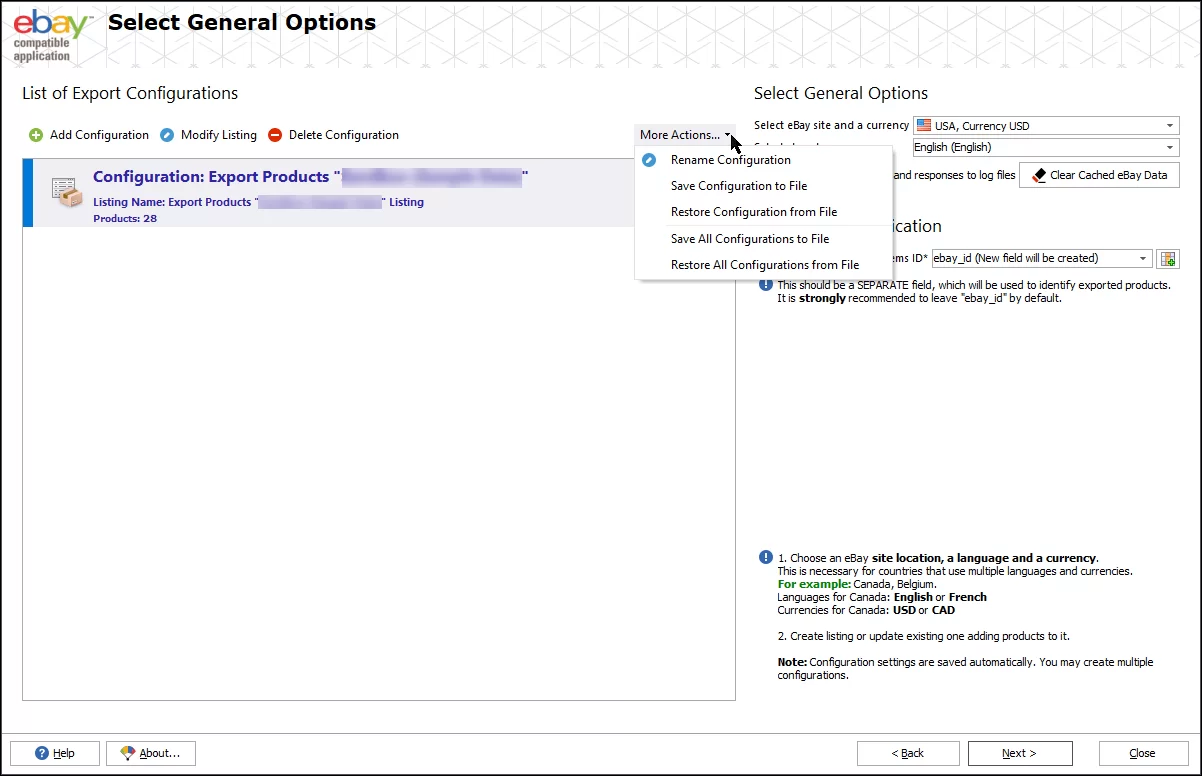
Task: Click the About button's colorful icon
Action: [x=127, y=753]
